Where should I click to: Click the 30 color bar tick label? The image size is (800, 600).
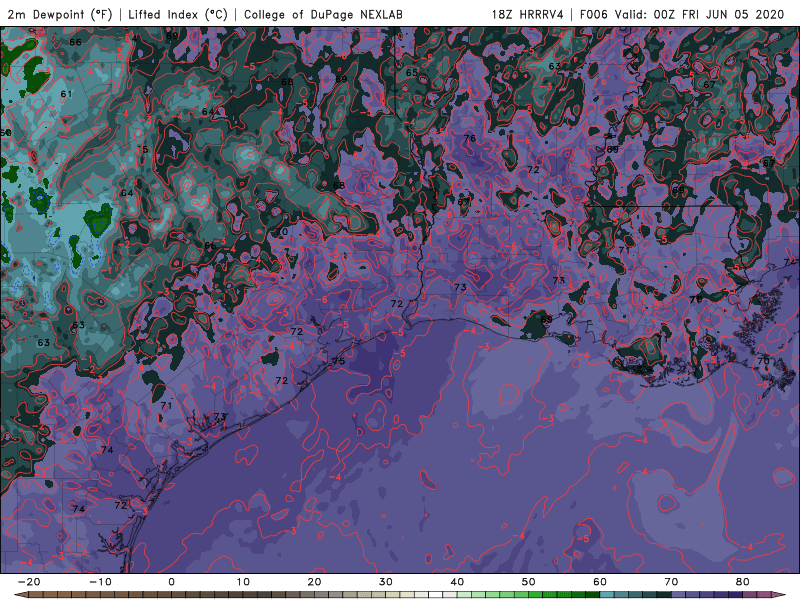click(386, 582)
